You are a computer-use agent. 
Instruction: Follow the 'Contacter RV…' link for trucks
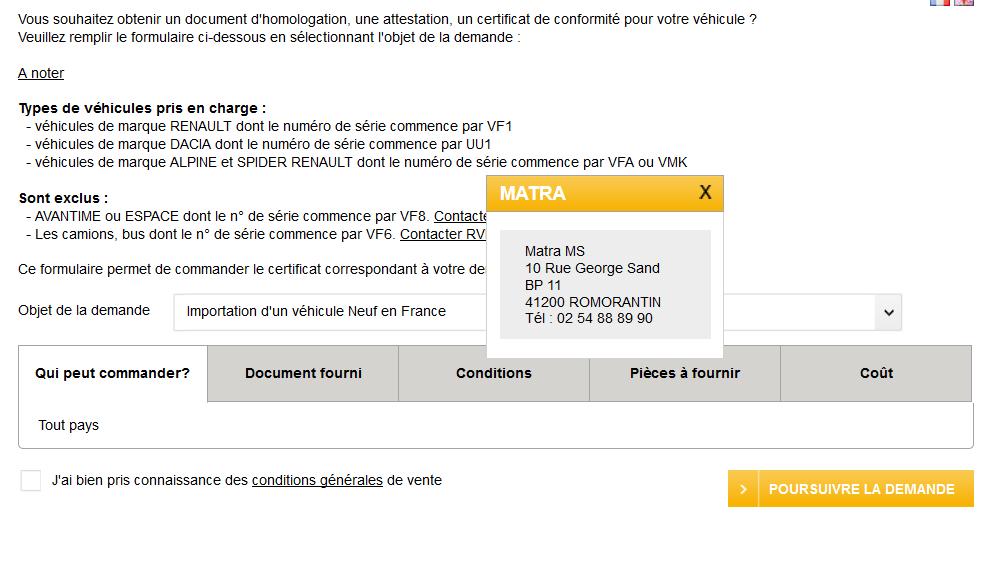click(443, 234)
